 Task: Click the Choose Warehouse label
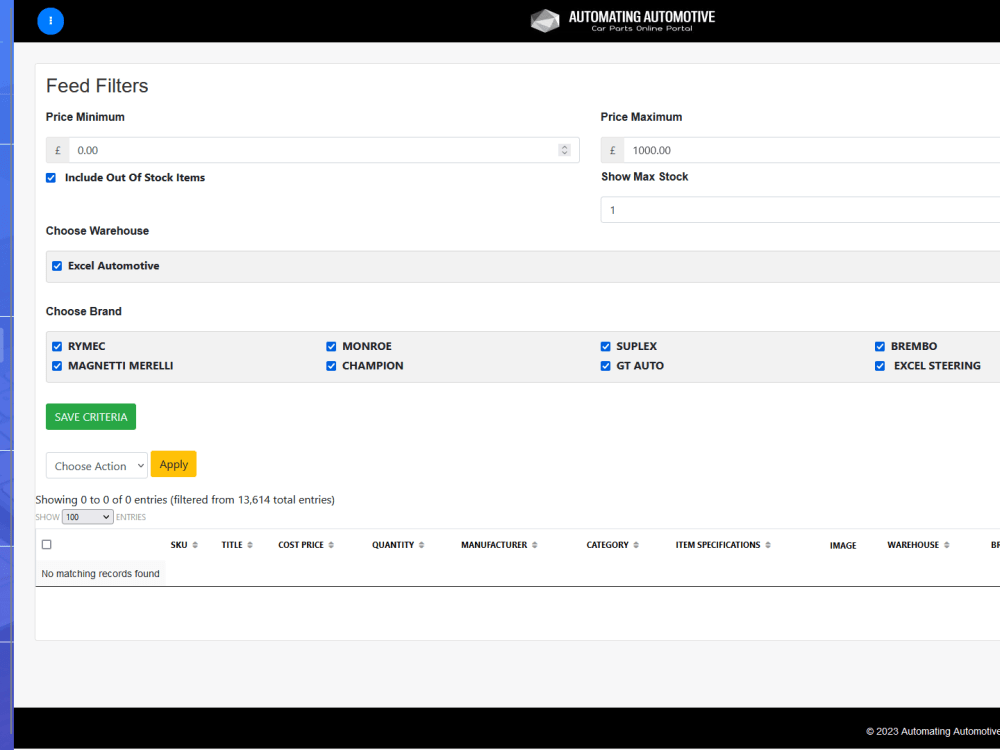click(x=97, y=231)
